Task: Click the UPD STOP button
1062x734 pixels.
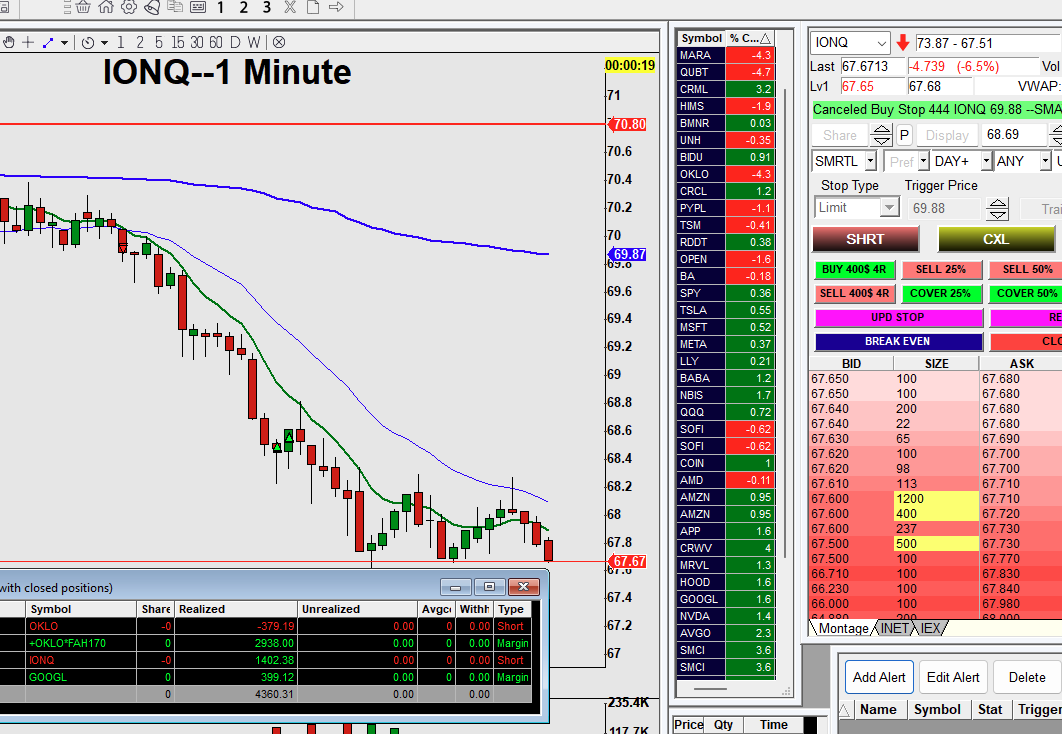Action: [898, 318]
